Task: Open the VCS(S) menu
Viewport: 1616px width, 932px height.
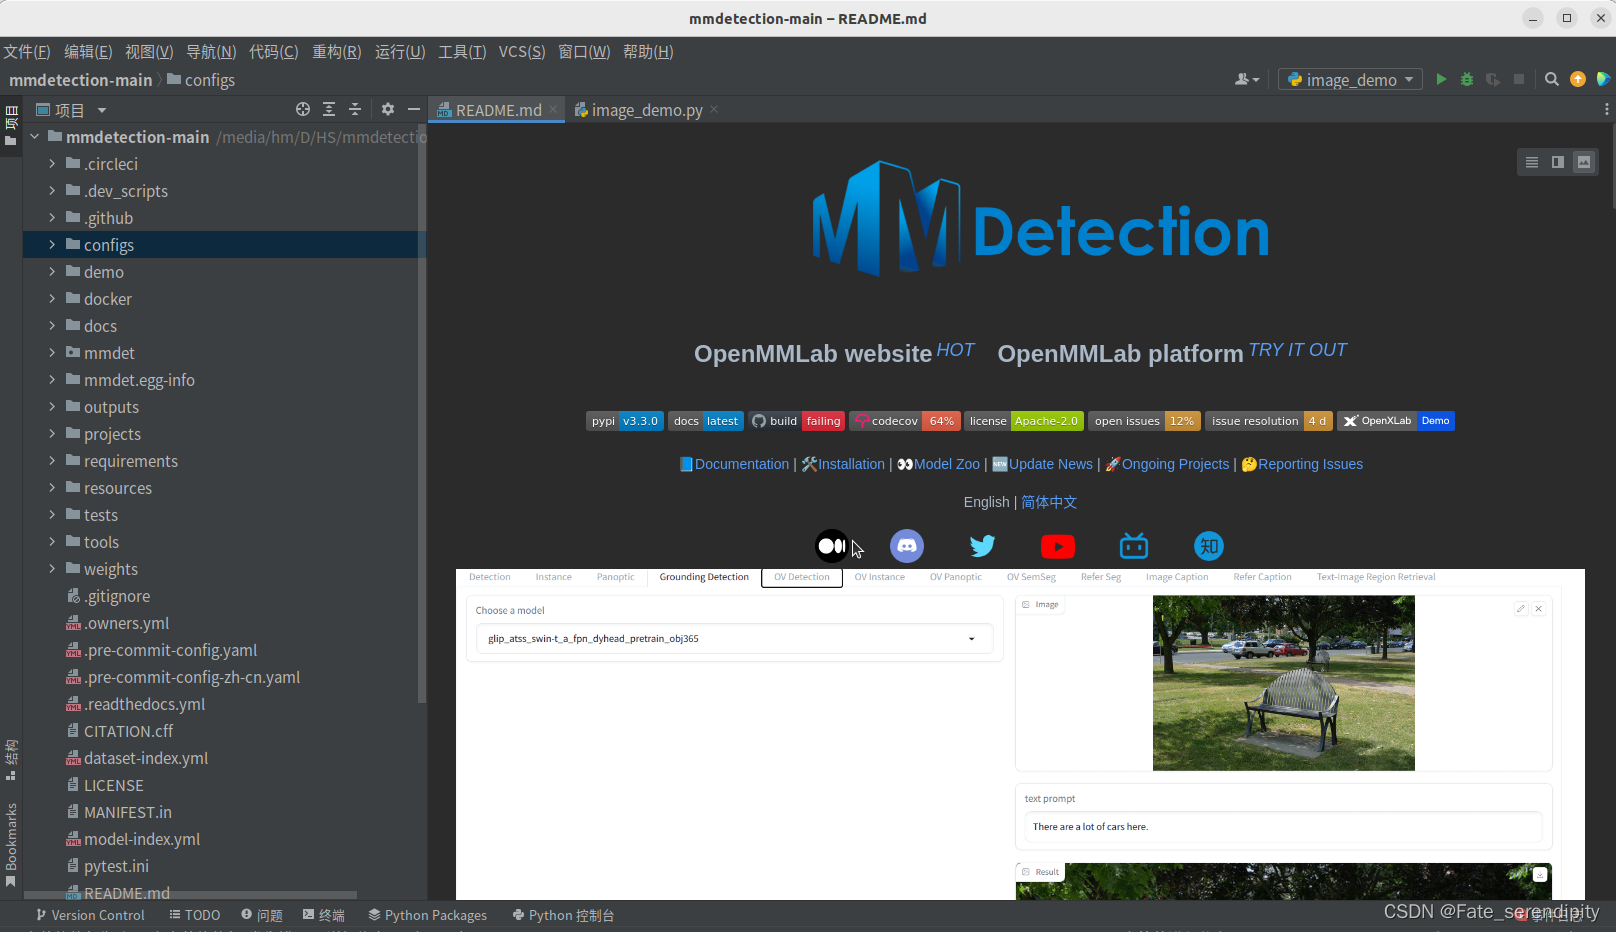Action: pyautogui.click(x=522, y=51)
